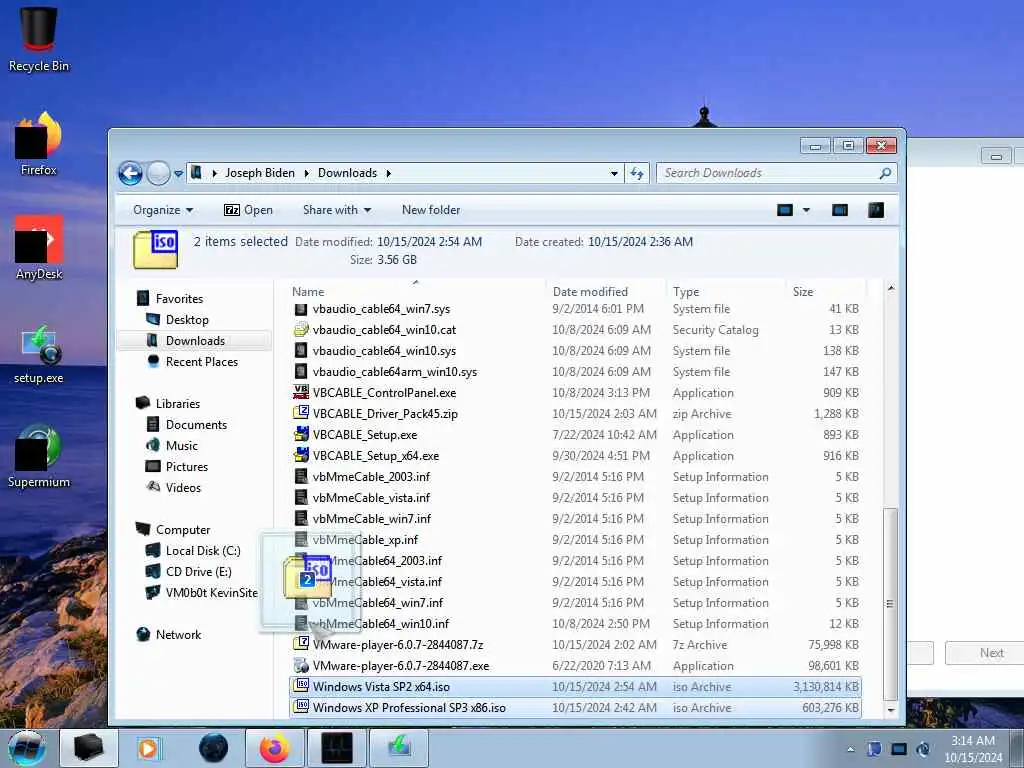1024x768 pixels.
Task: Open the media player taskbar button
Action: 149,748
